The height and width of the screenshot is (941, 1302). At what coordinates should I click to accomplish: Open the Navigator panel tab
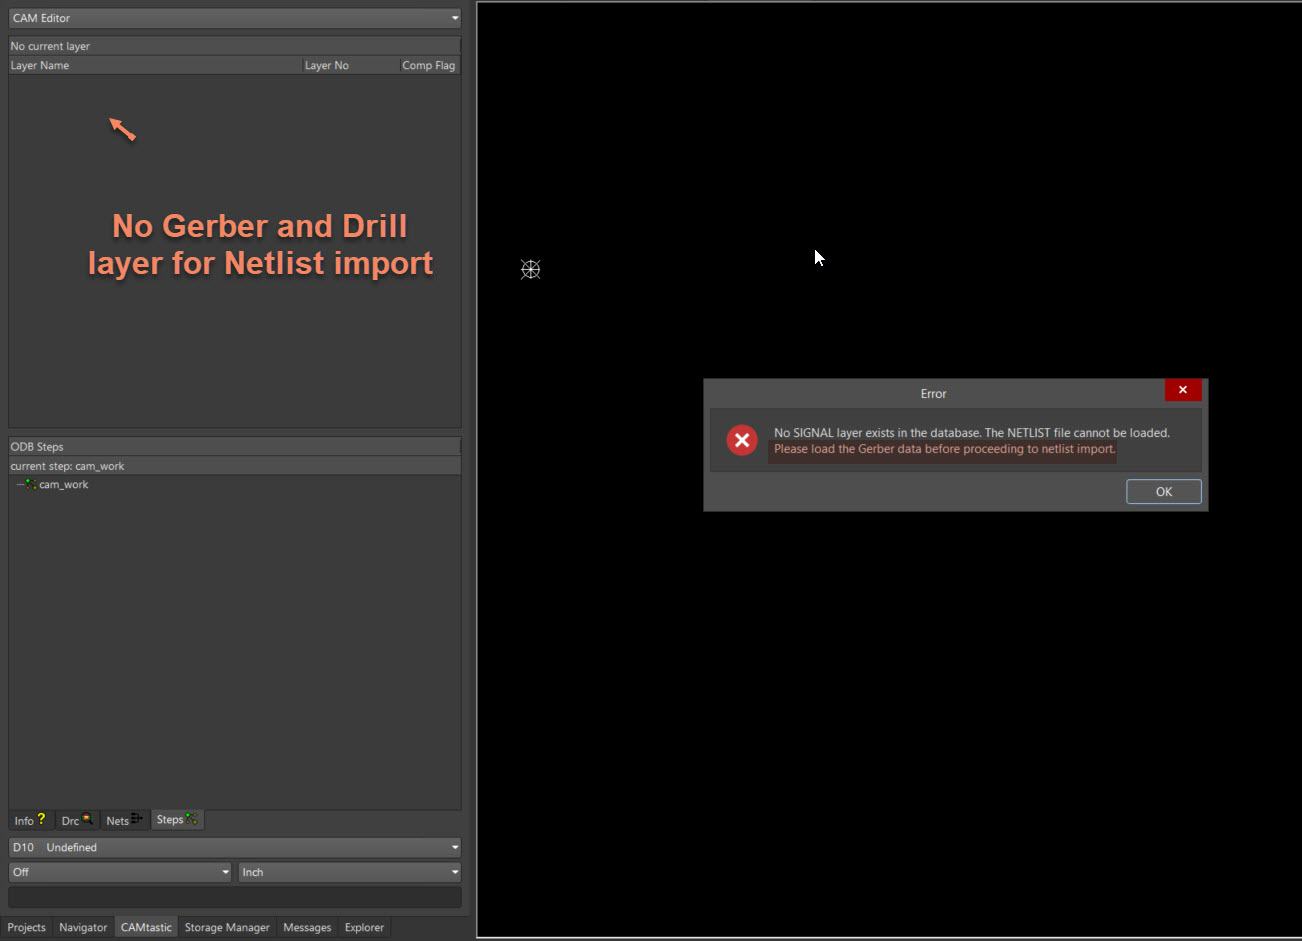pos(83,927)
